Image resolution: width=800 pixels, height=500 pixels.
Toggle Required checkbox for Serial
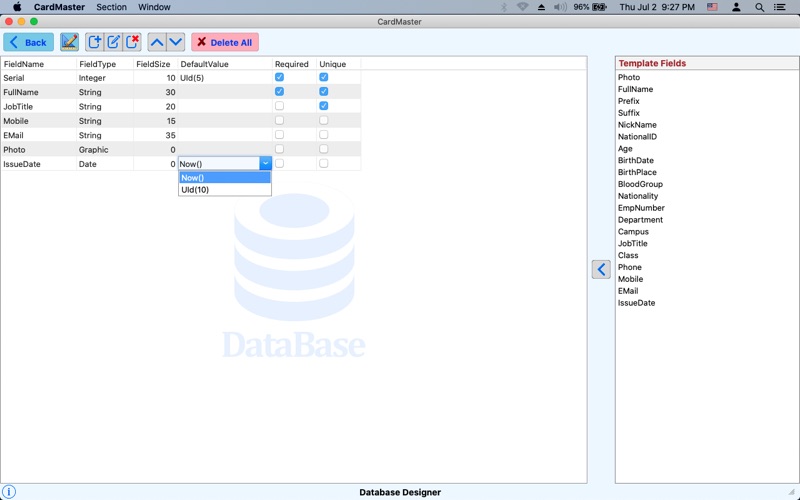click(x=279, y=77)
